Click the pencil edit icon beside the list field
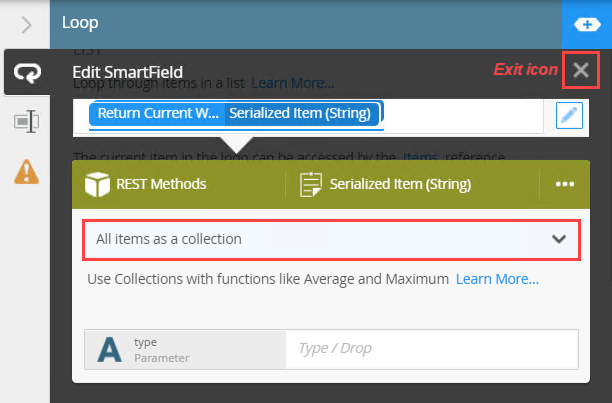 tap(568, 116)
